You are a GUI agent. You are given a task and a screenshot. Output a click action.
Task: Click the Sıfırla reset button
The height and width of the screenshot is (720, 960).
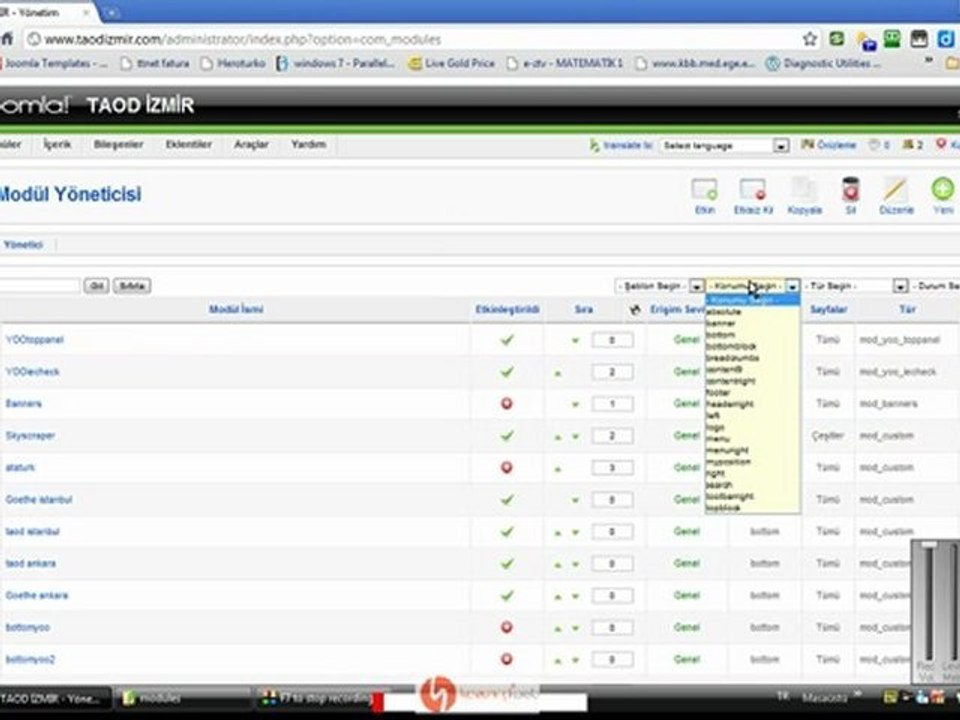click(132, 286)
